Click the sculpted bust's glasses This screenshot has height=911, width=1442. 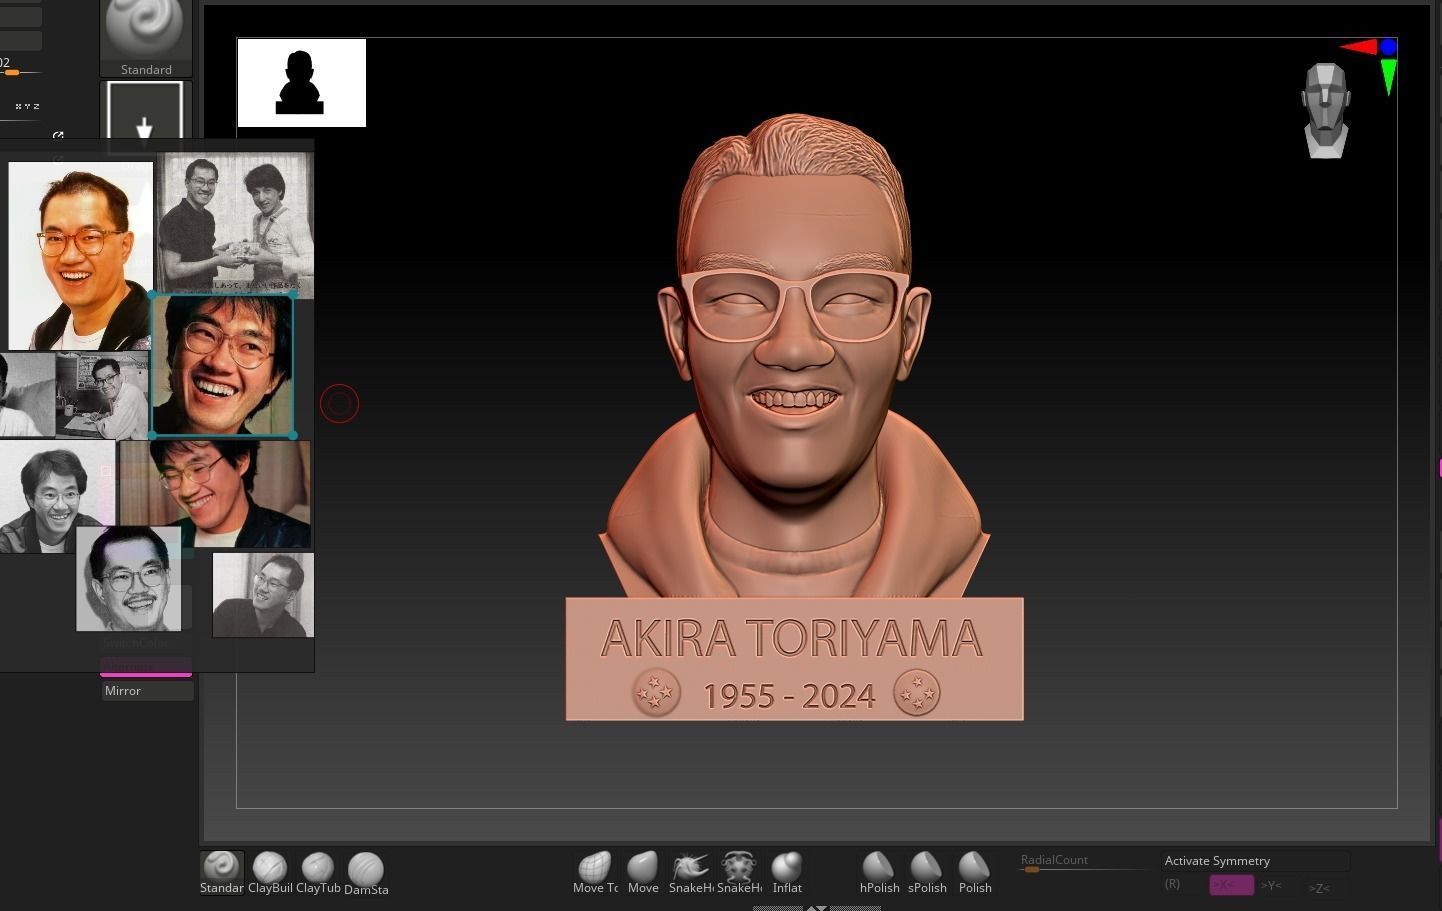pyautogui.click(x=794, y=305)
